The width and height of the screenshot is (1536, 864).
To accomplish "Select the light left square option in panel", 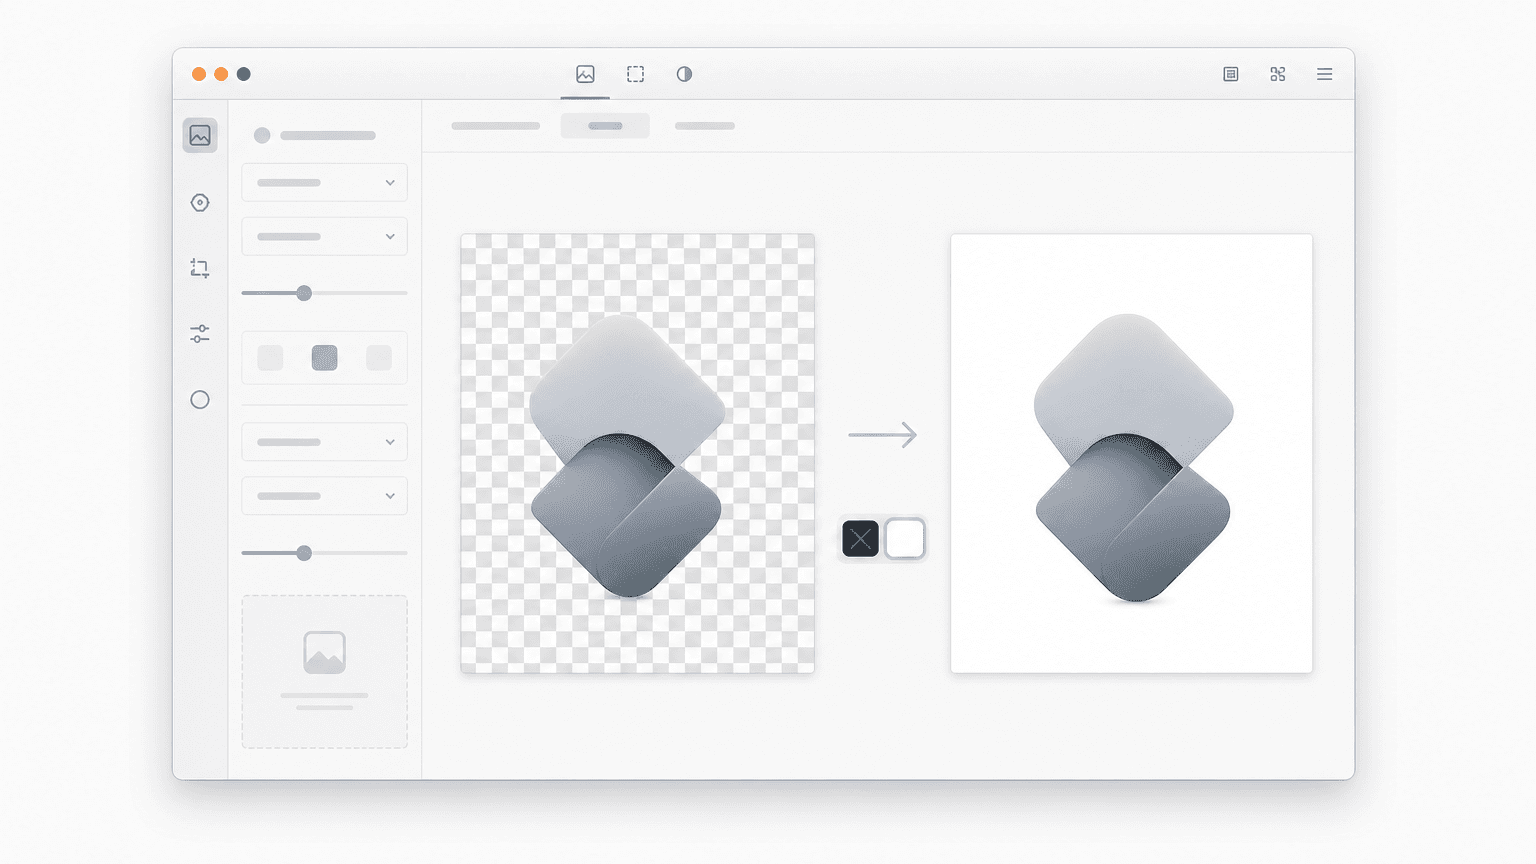I will 270,357.
